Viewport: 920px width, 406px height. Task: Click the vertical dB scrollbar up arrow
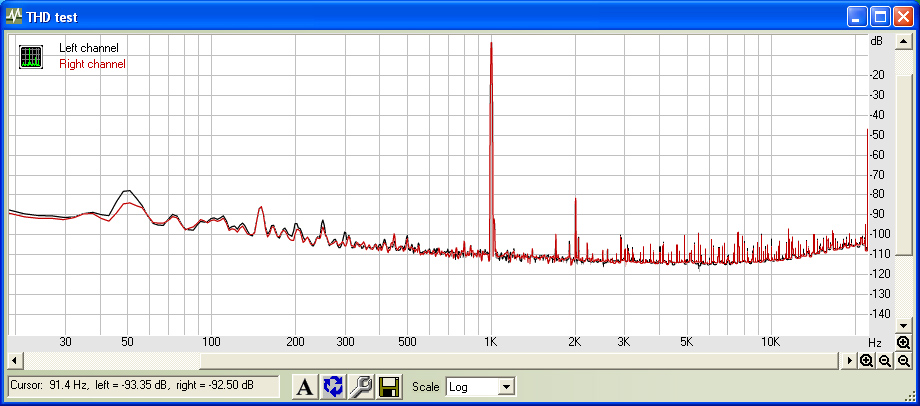click(x=903, y=41)
